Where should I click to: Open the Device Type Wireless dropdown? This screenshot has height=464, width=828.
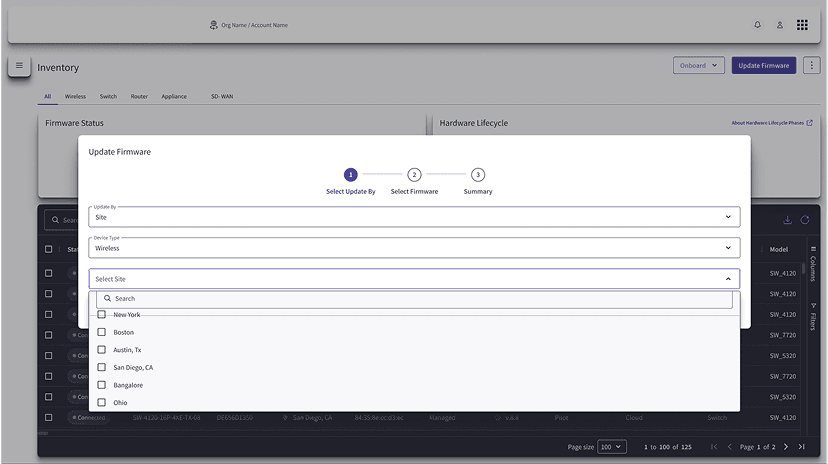(x=414, y=248)
